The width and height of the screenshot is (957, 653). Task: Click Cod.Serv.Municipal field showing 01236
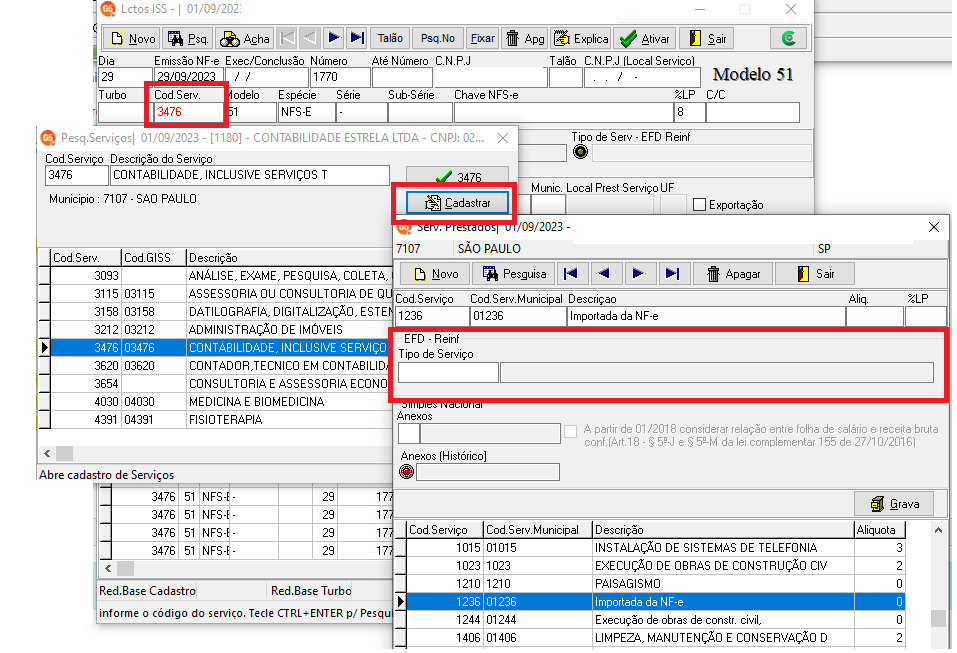[518, 316]
